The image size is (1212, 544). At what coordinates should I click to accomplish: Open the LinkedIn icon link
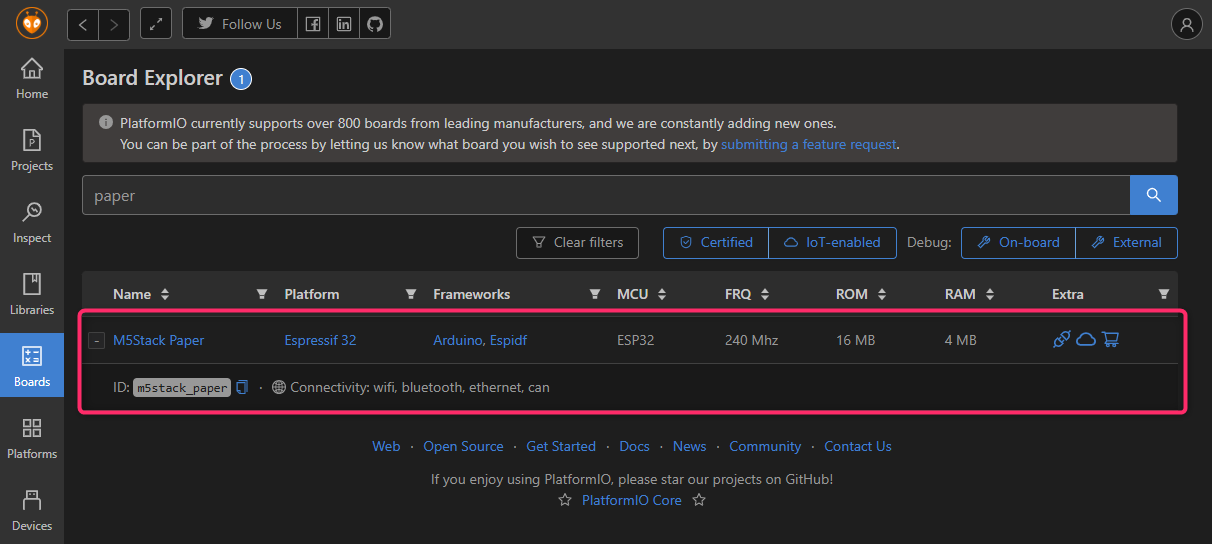(344, 24)
